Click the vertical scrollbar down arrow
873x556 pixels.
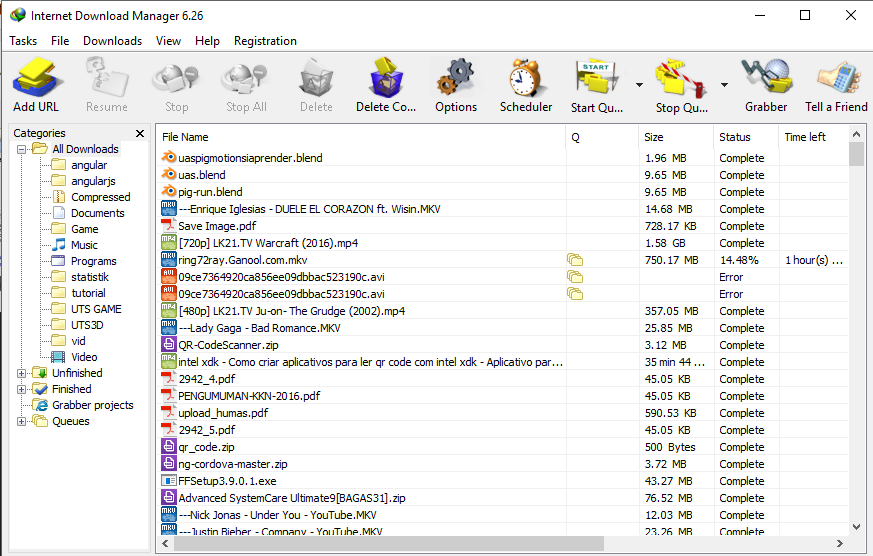856,527
